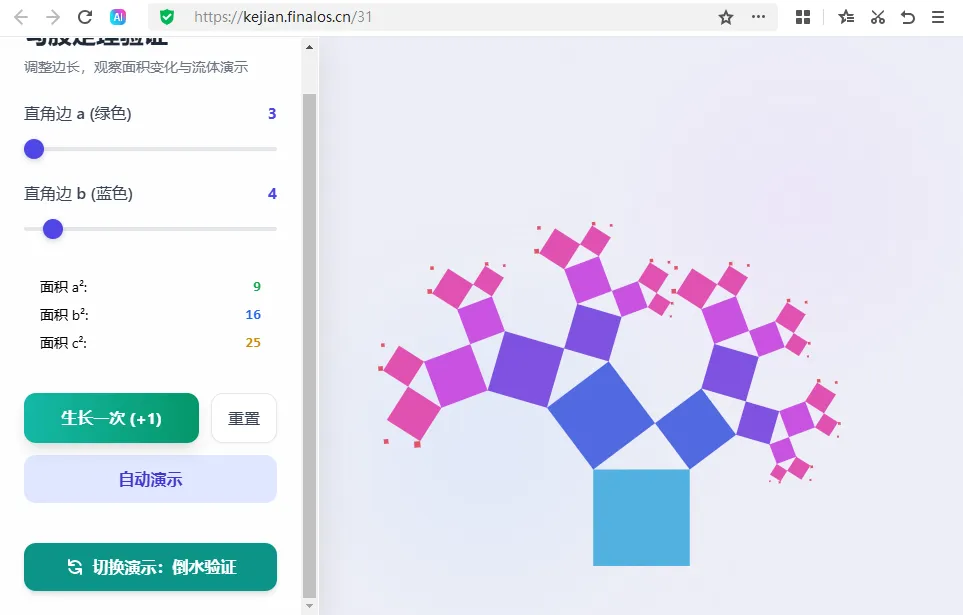Go back to the previous page
963x615 pixels.
[21, 17]
